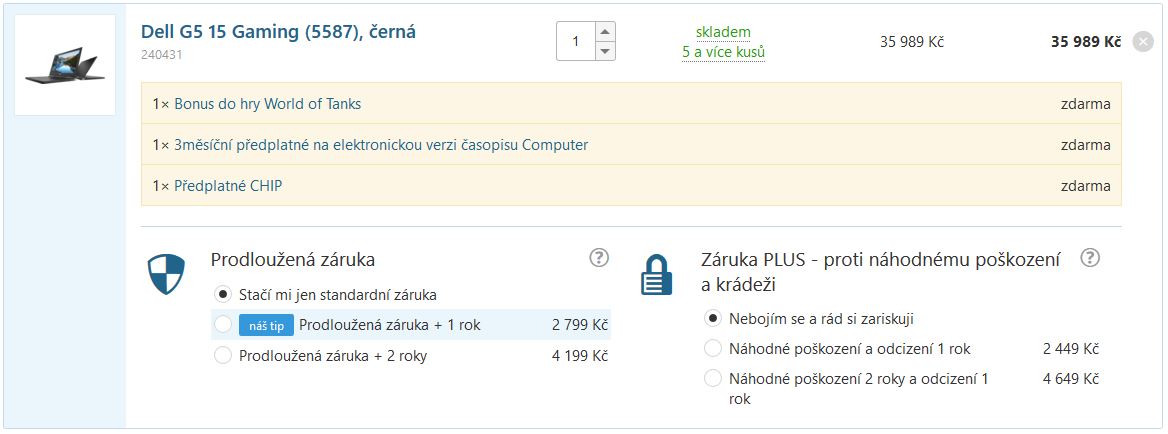Click the padlock icon for Záruka PLUS

click(656, 274)
